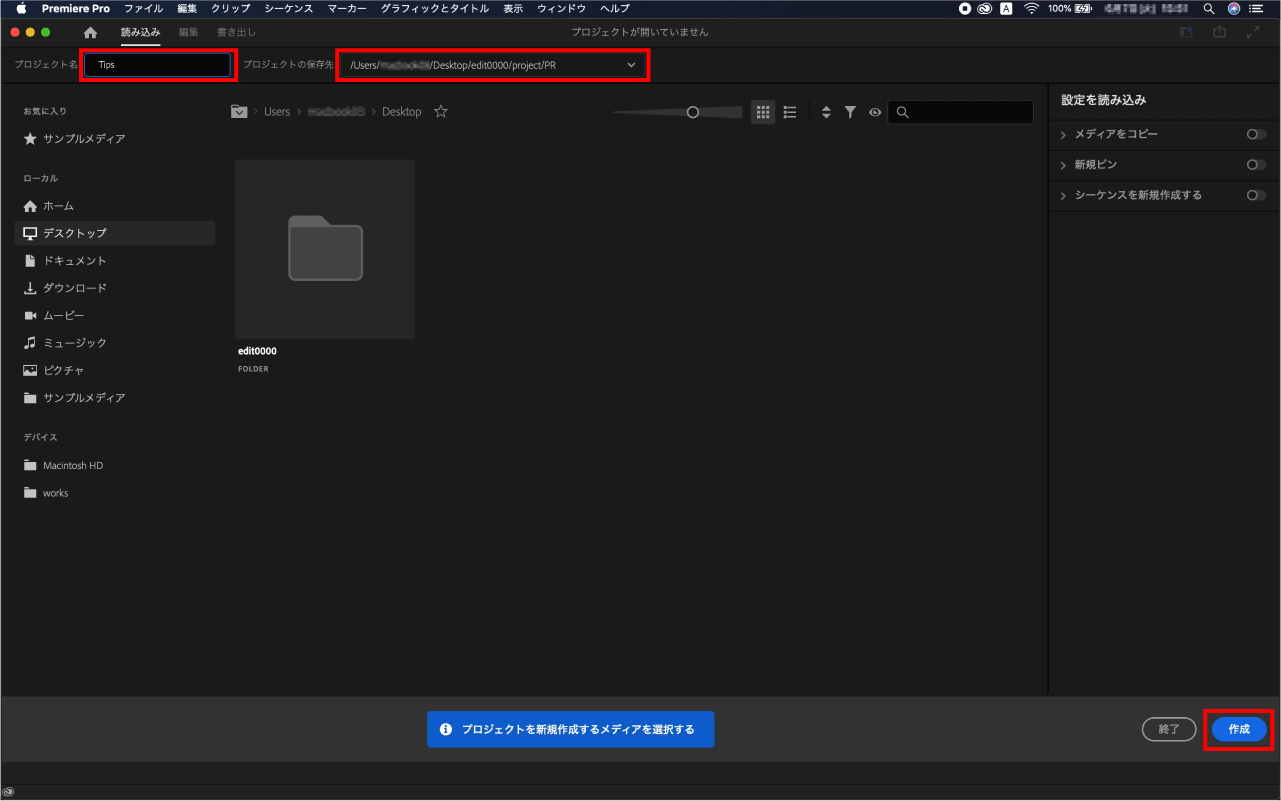Switch to the Import tab
The width and height of the screenshot is (1281, 801).
tap(140, 32)
